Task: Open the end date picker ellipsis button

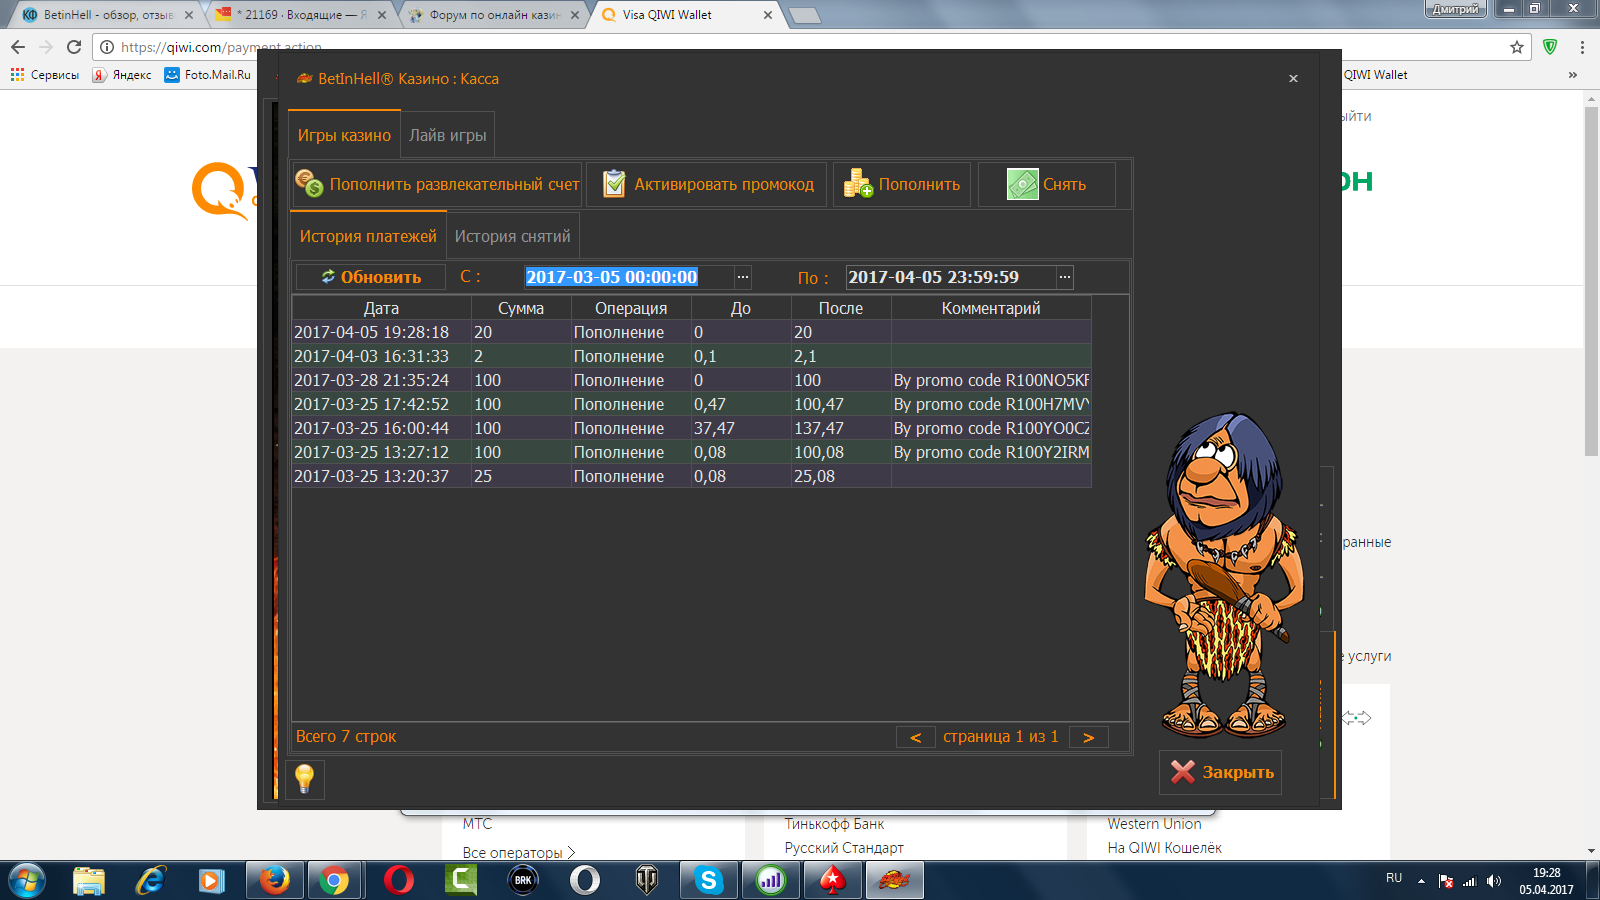Action: (x=1065, y=277)
